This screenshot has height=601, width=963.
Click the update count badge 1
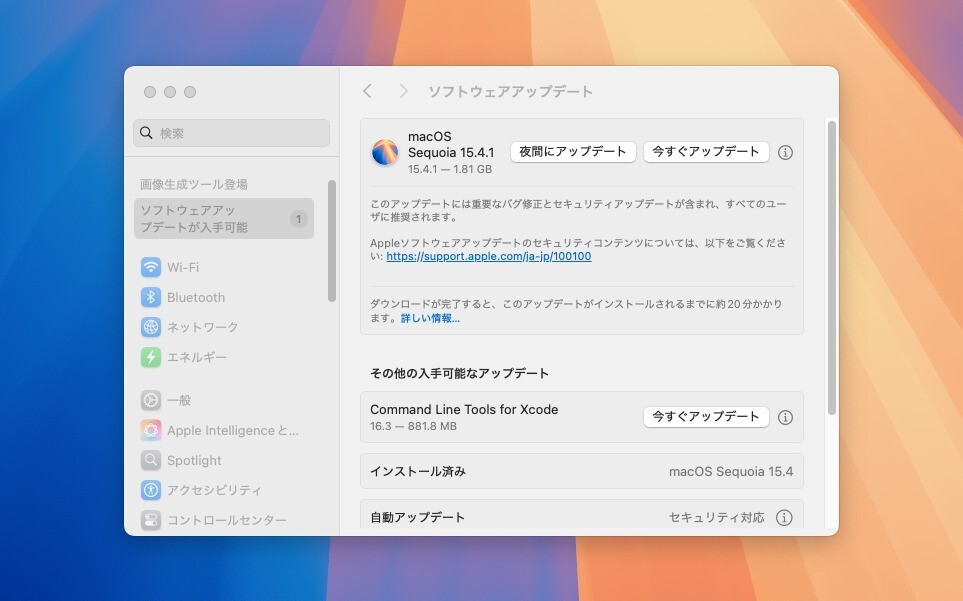298,219
